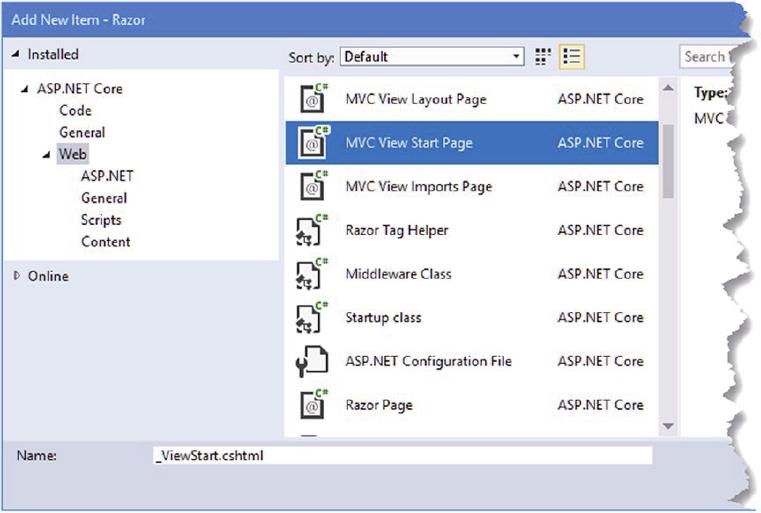Collapse the Installed tree section
This screenshot has height=513, width=761.
[x=15, y=55]
